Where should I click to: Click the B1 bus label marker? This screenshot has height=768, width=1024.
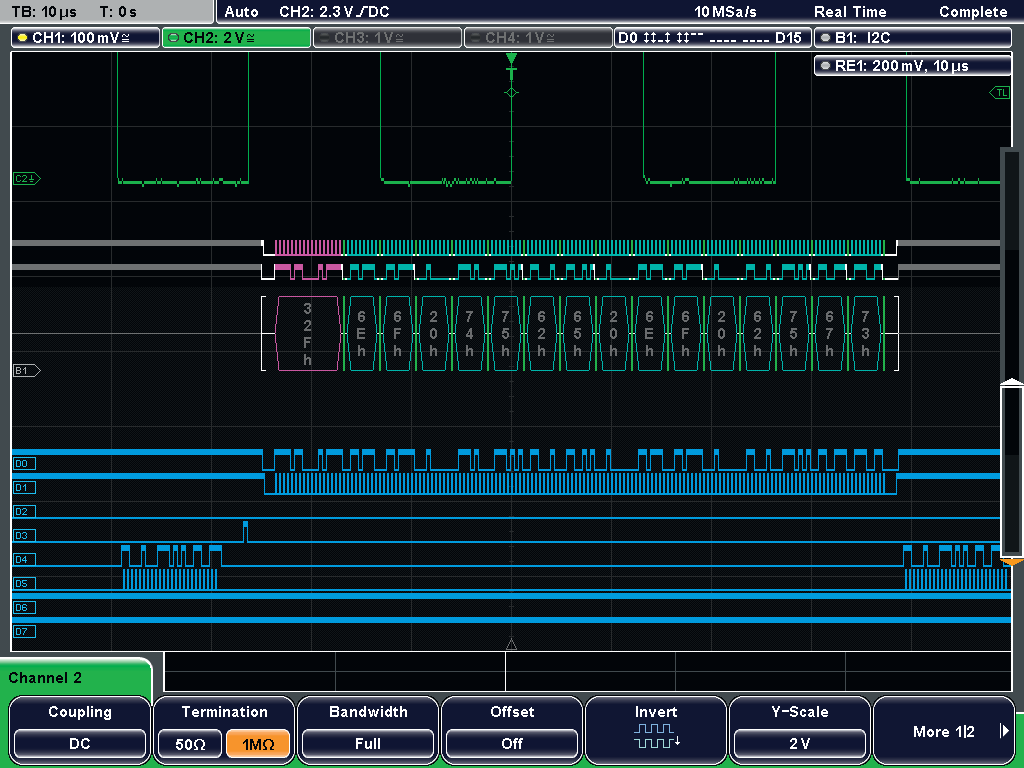26,370
